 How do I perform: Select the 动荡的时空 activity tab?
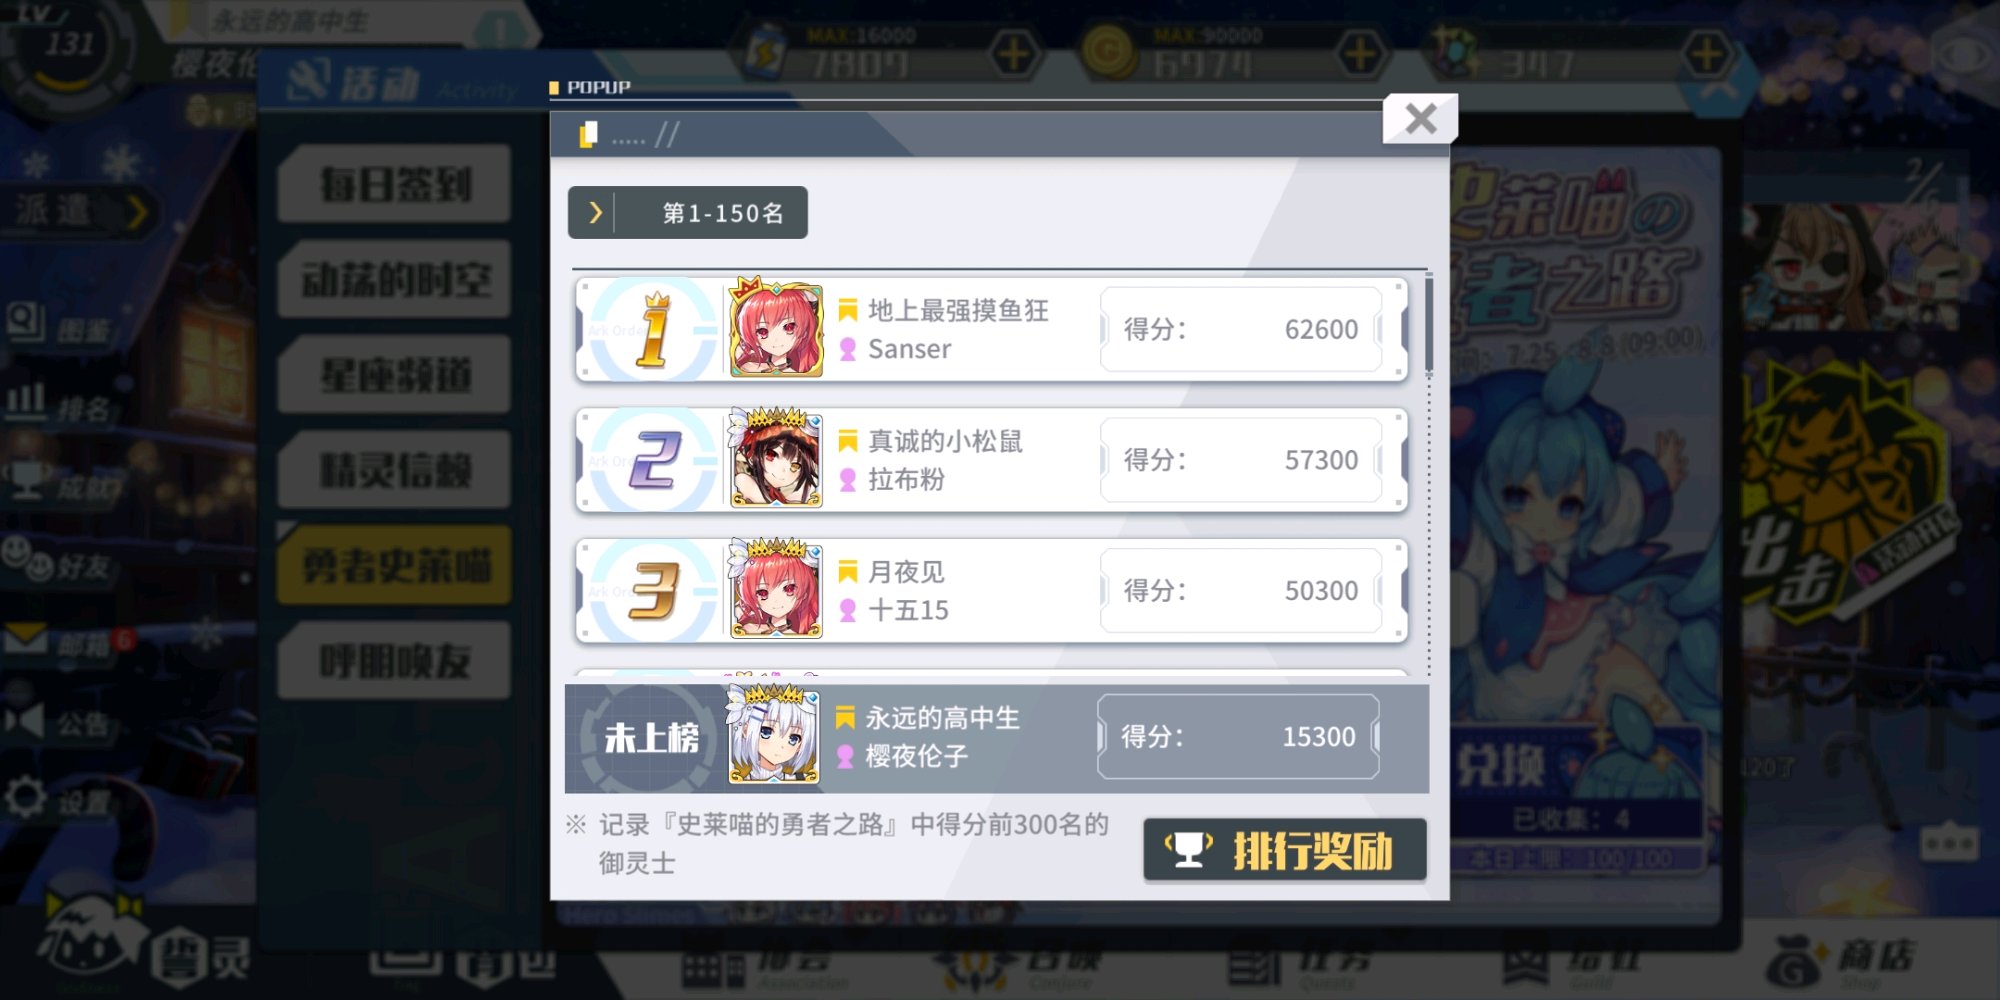(395, 280)
